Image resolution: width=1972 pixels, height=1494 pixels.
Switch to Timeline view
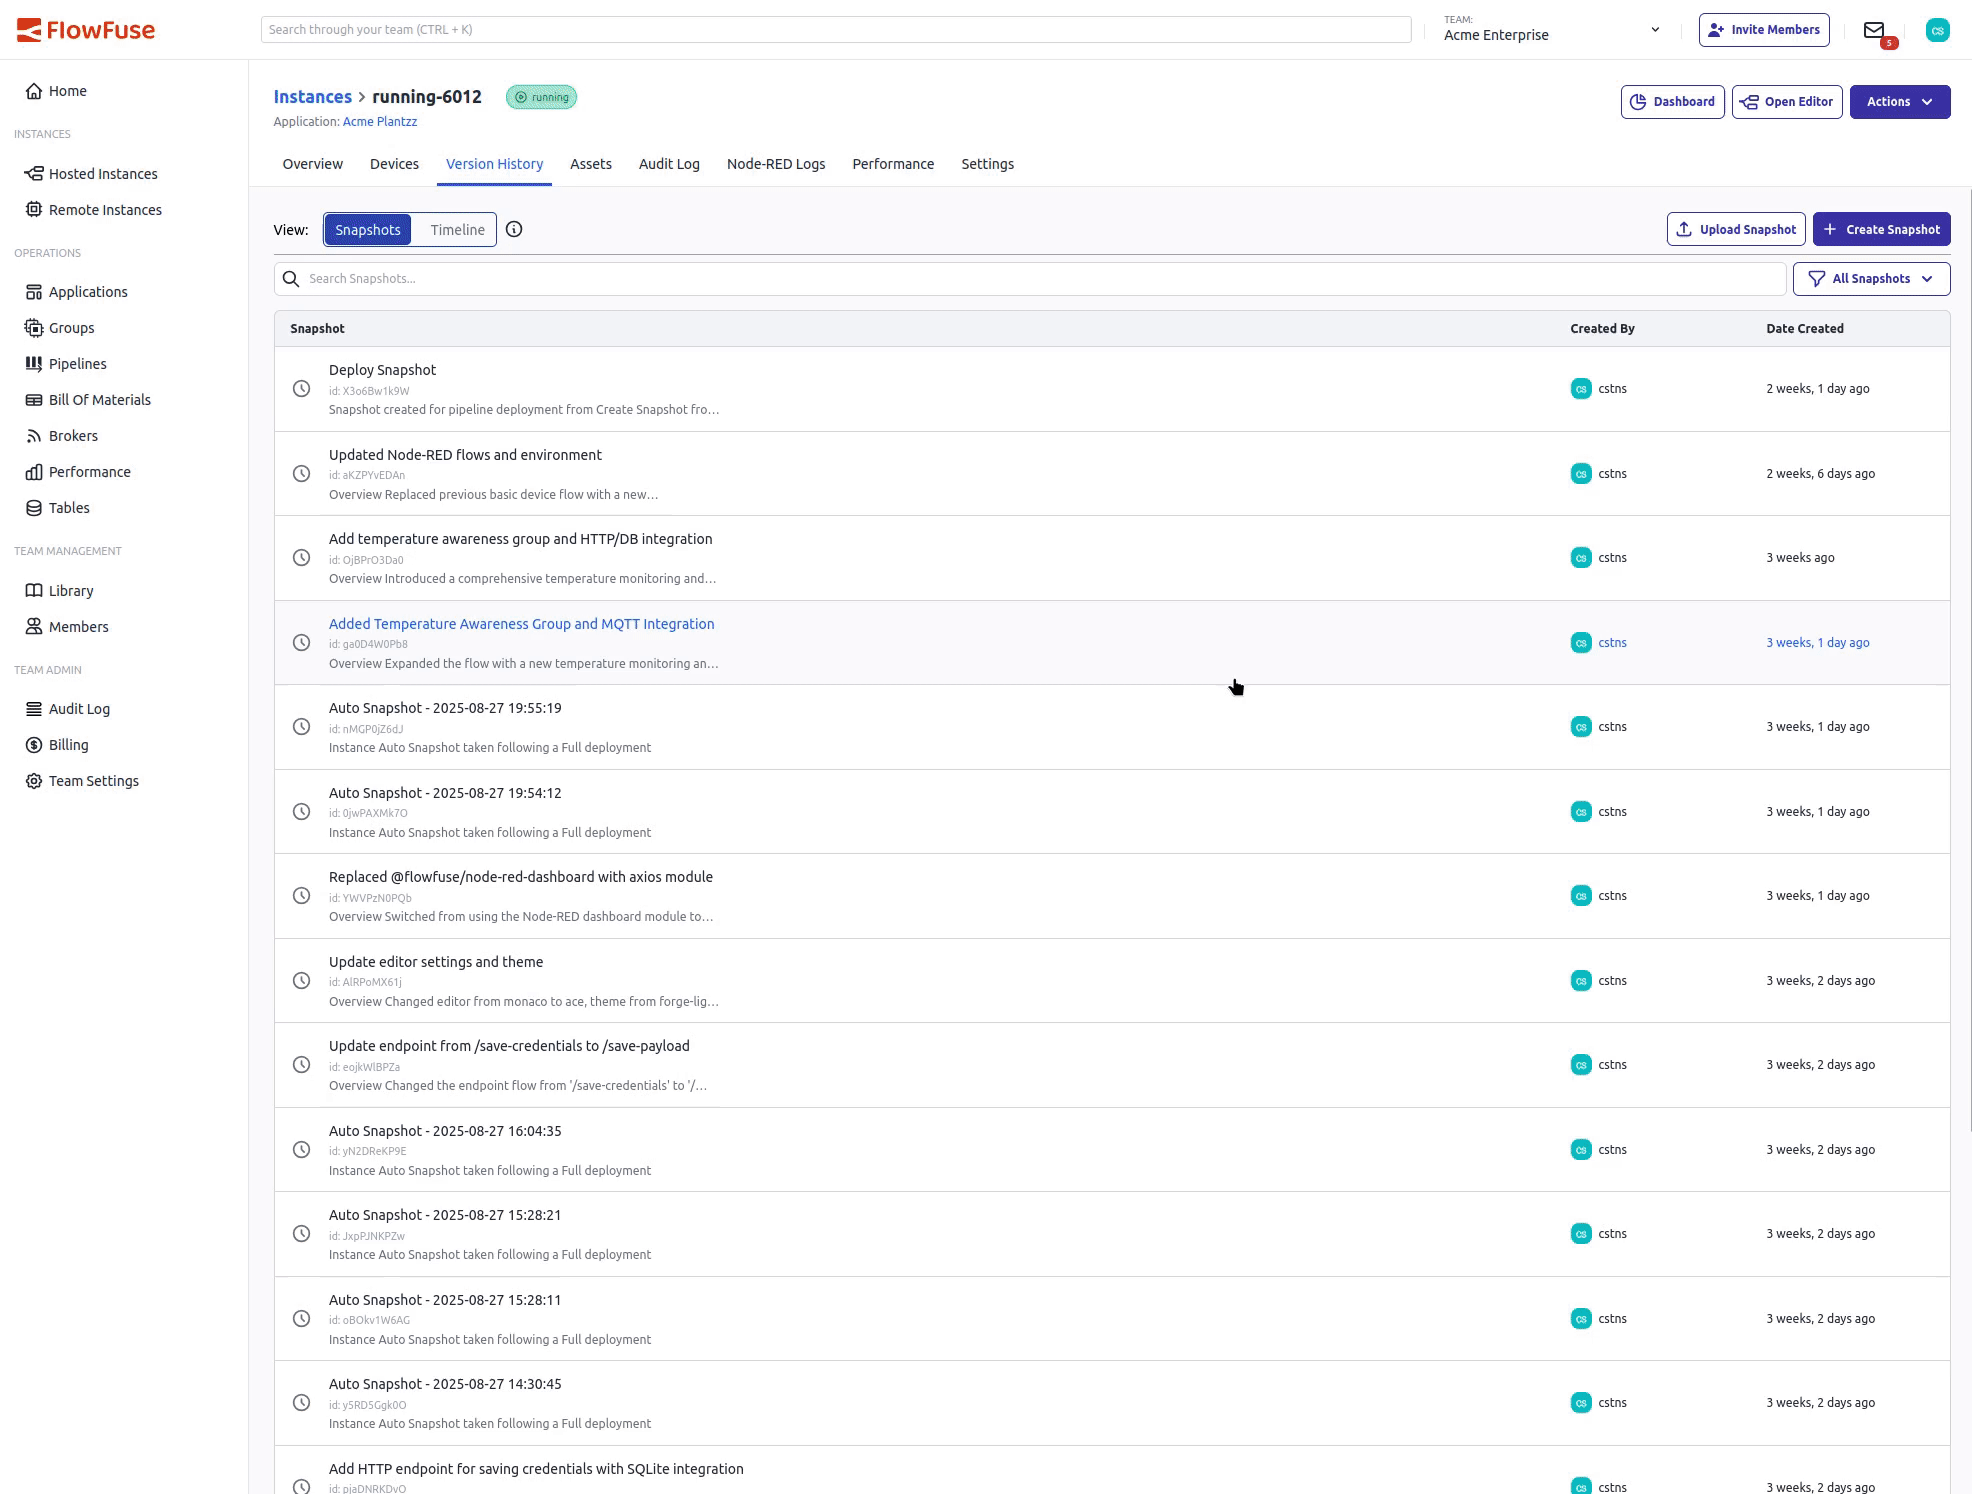tap(456, 229)
